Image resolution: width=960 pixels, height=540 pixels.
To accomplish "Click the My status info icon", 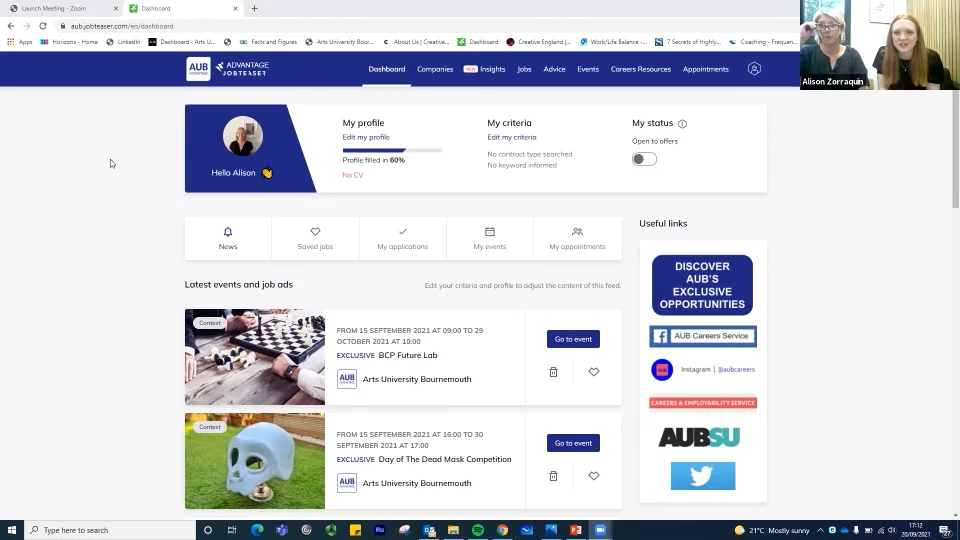I will 682,124.
